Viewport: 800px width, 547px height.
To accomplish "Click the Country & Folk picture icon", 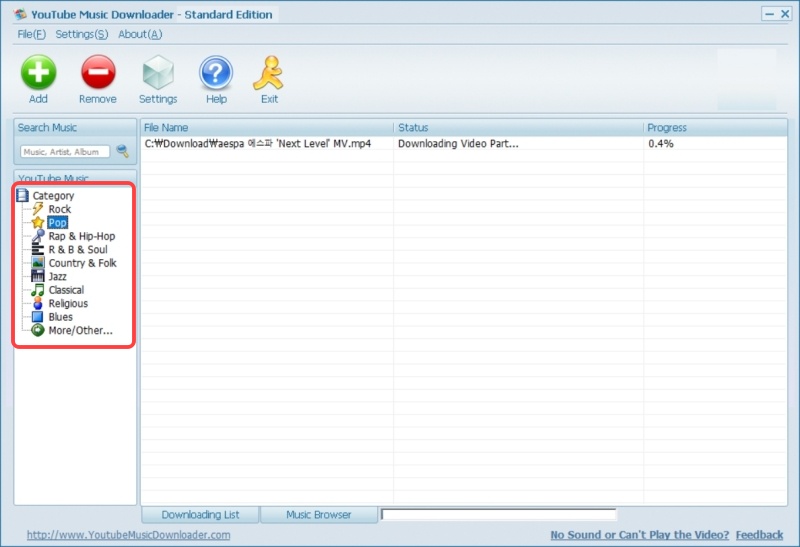I will click(x=38, y=263).
